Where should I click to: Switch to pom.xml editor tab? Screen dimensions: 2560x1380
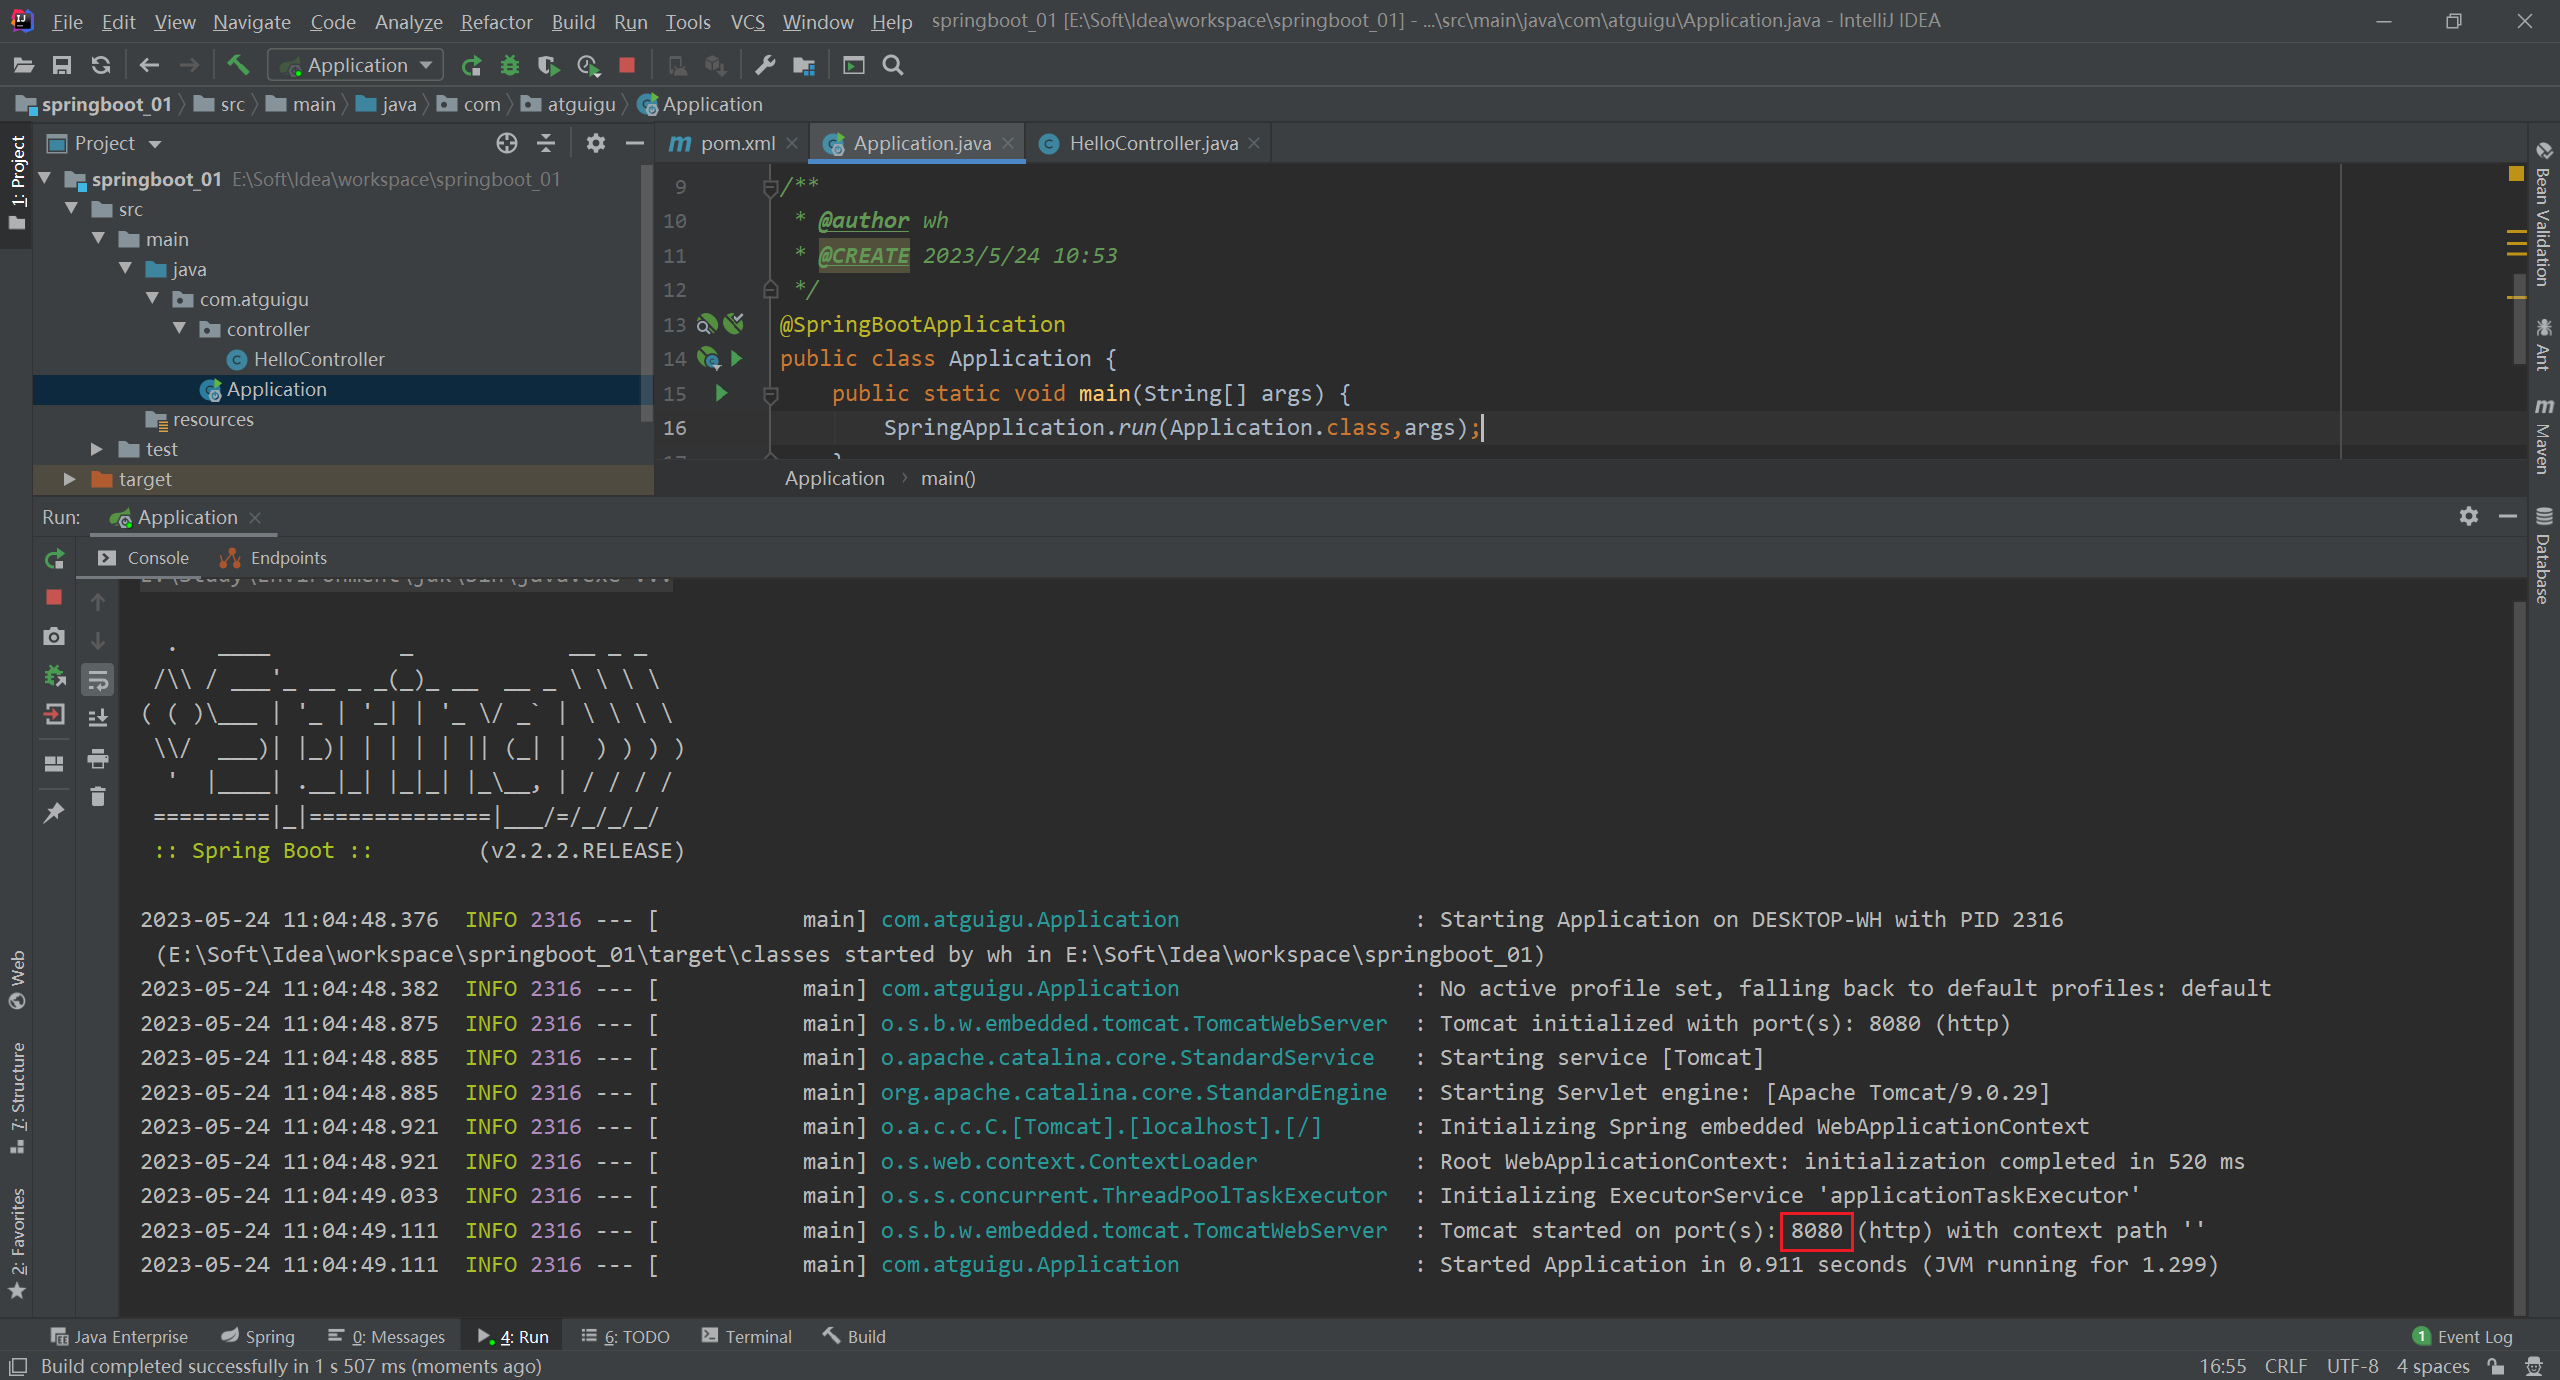point(737,143)
